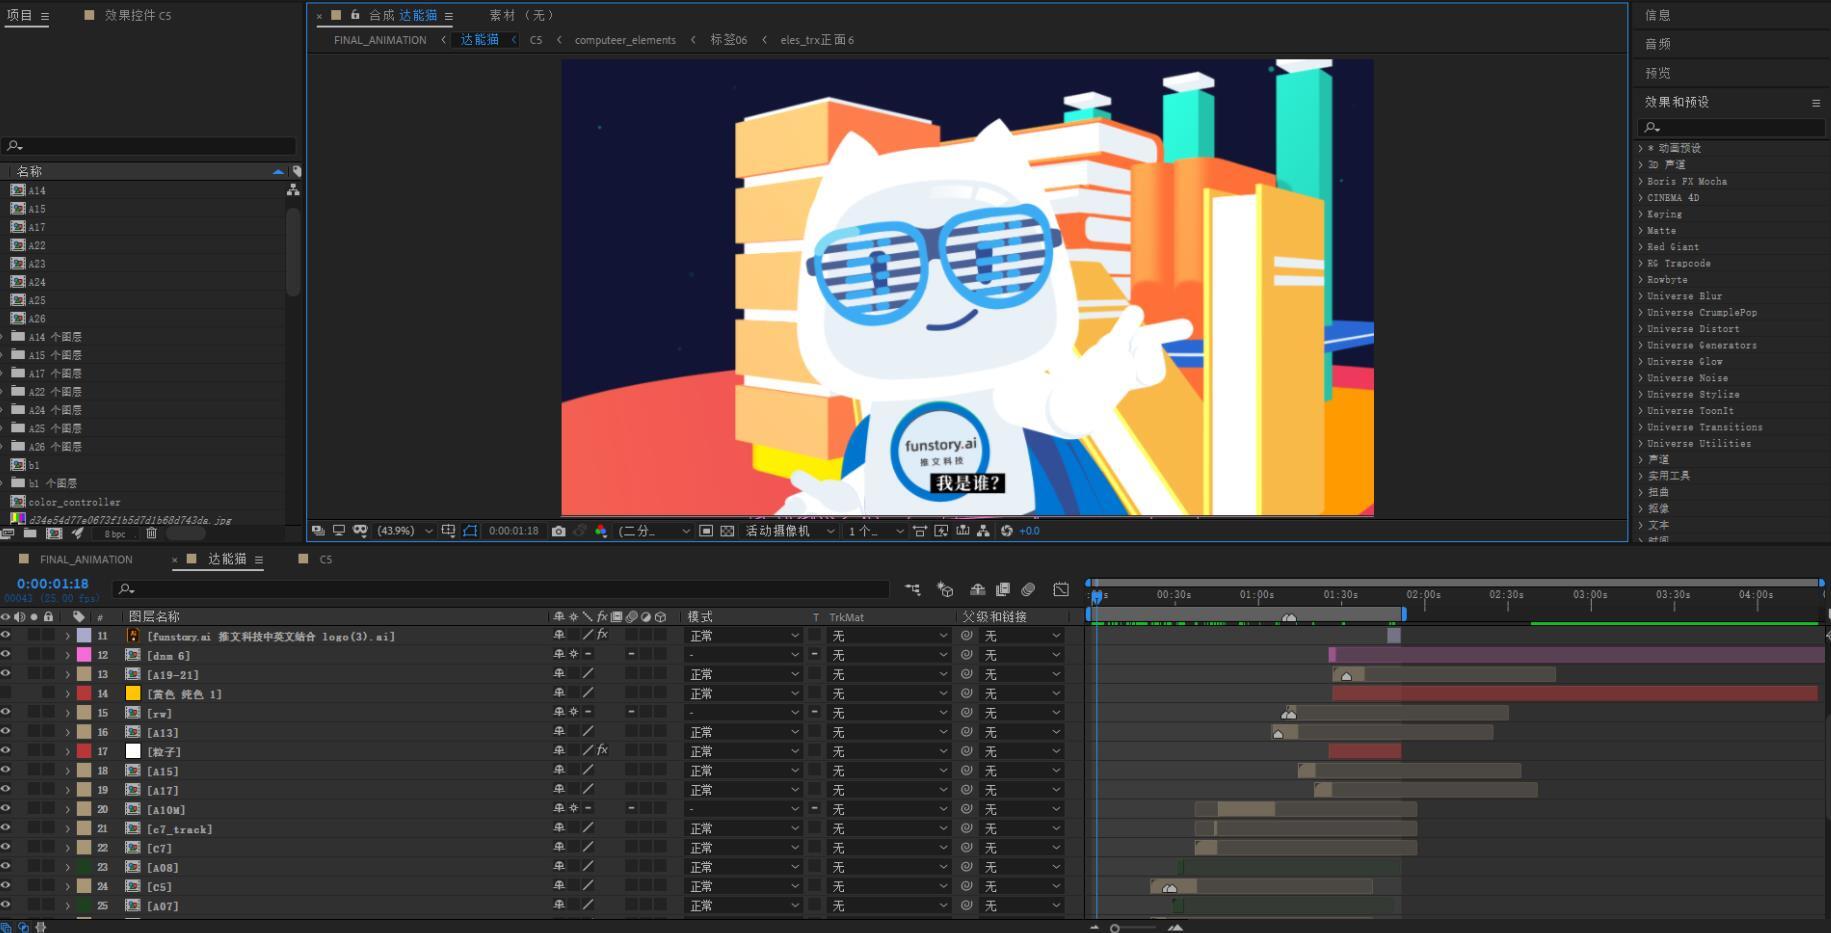Navigate to FINAL_ANIMATION in comp breadcrumb

pyautogui.click(x=380, y=40)
